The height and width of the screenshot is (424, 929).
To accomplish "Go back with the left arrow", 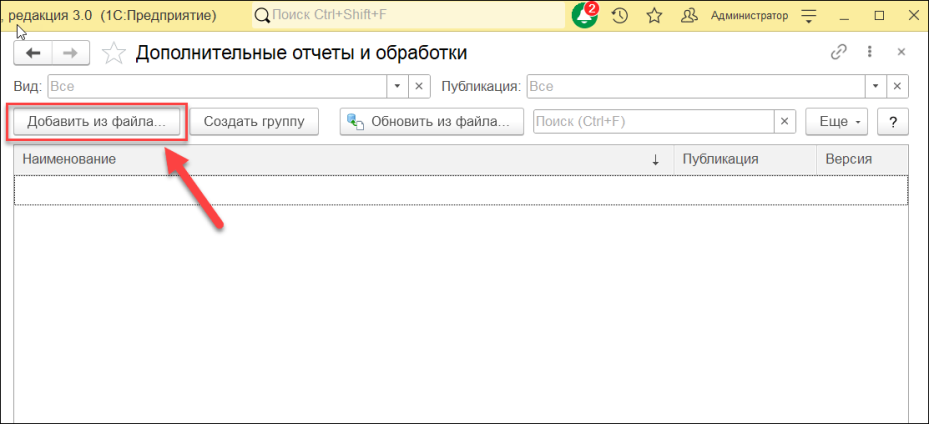I will tap(33, 53).
